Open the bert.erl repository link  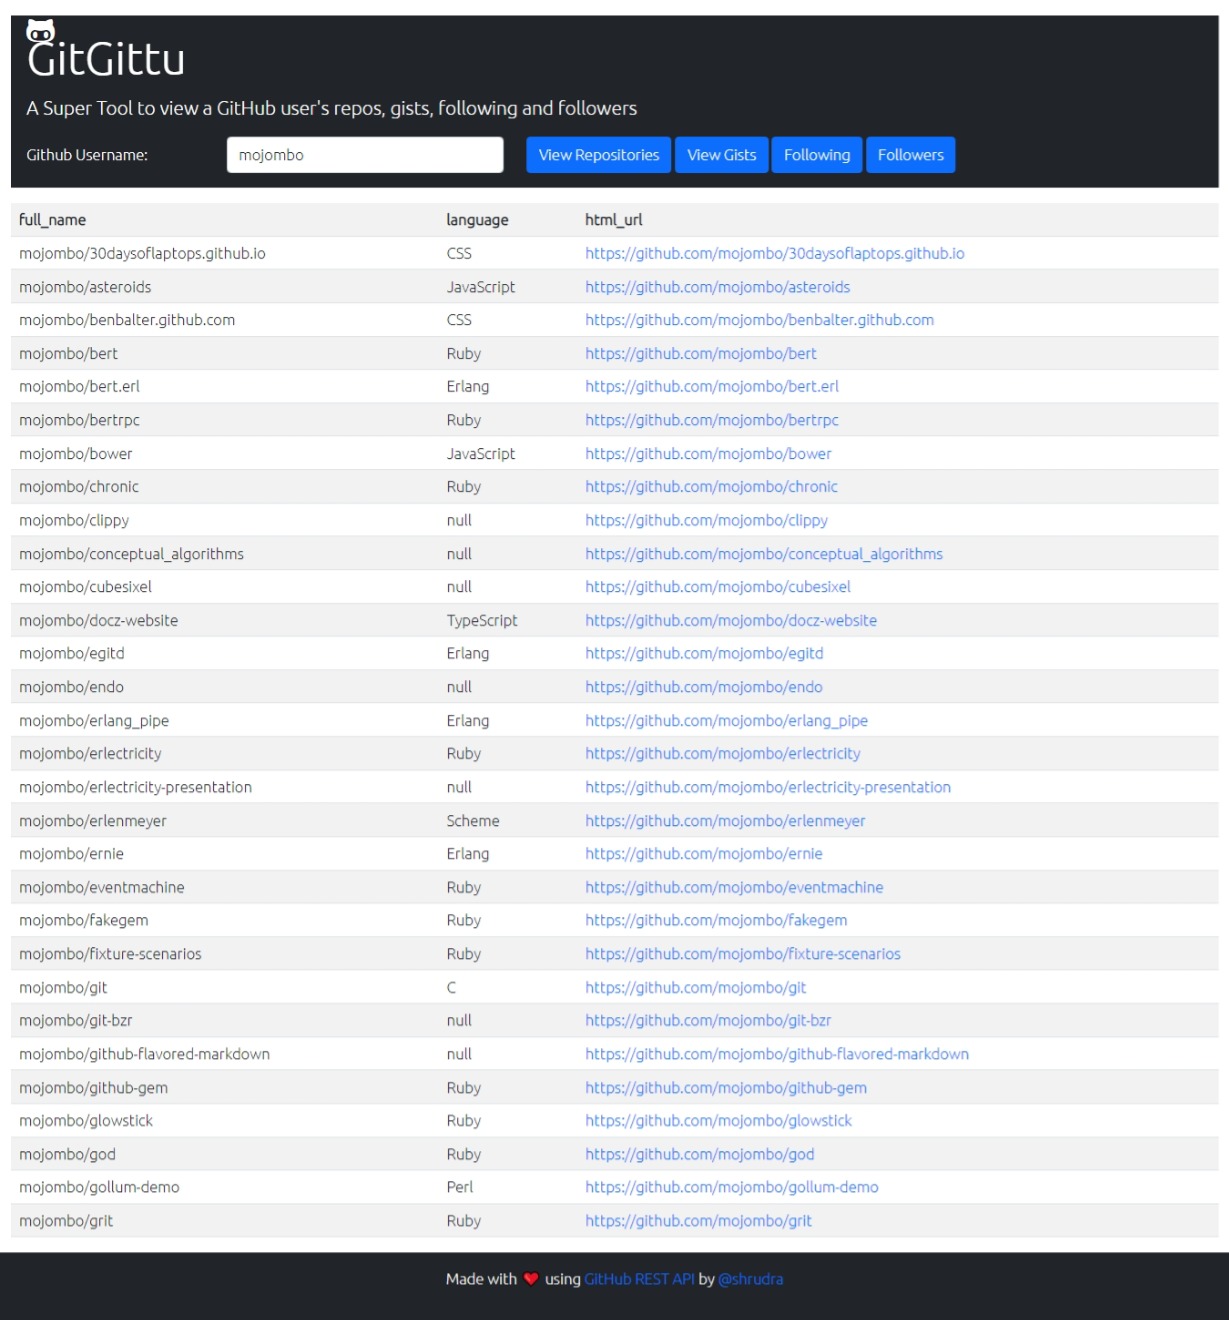(712, 387)
